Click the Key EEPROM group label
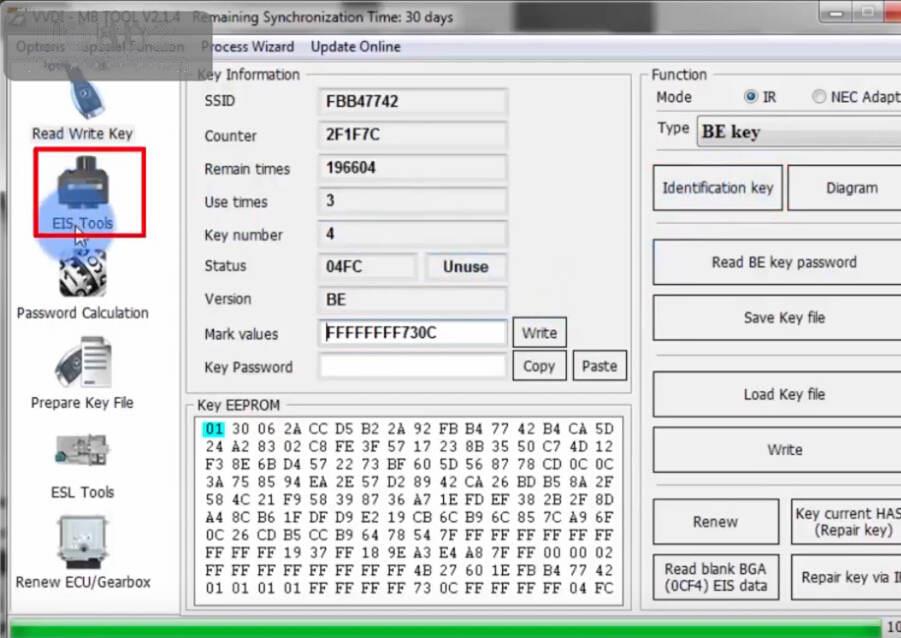Viewport: 901px width, 638px height. coord(238,405)
